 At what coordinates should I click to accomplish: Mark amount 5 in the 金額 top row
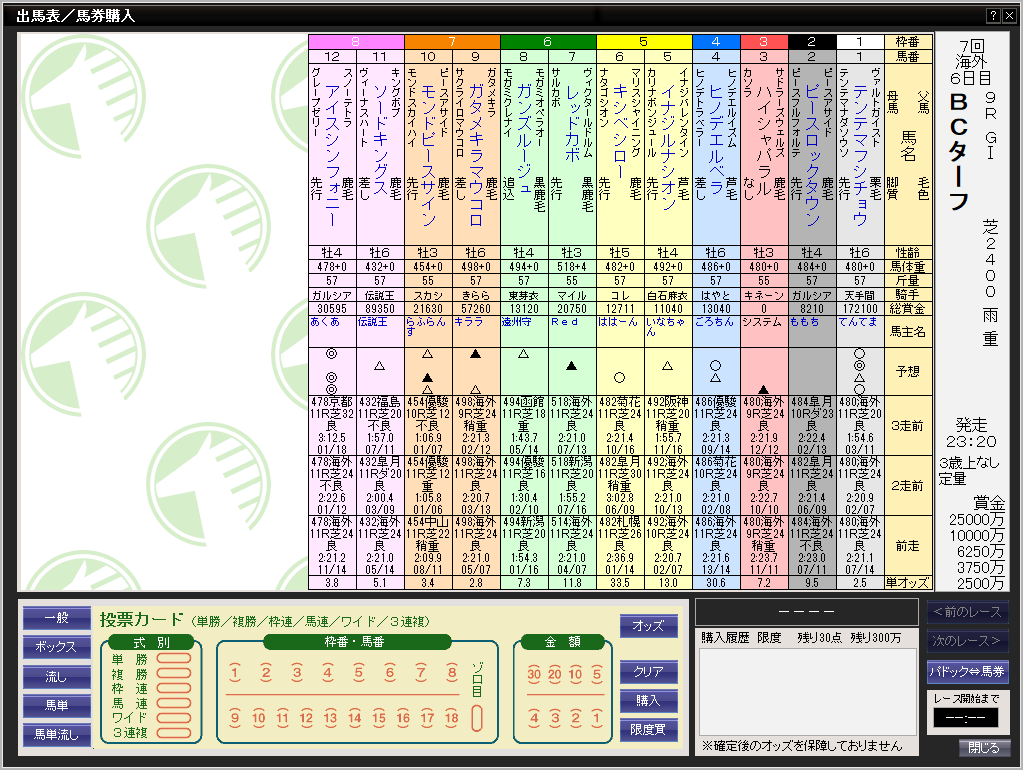point(597,675)
